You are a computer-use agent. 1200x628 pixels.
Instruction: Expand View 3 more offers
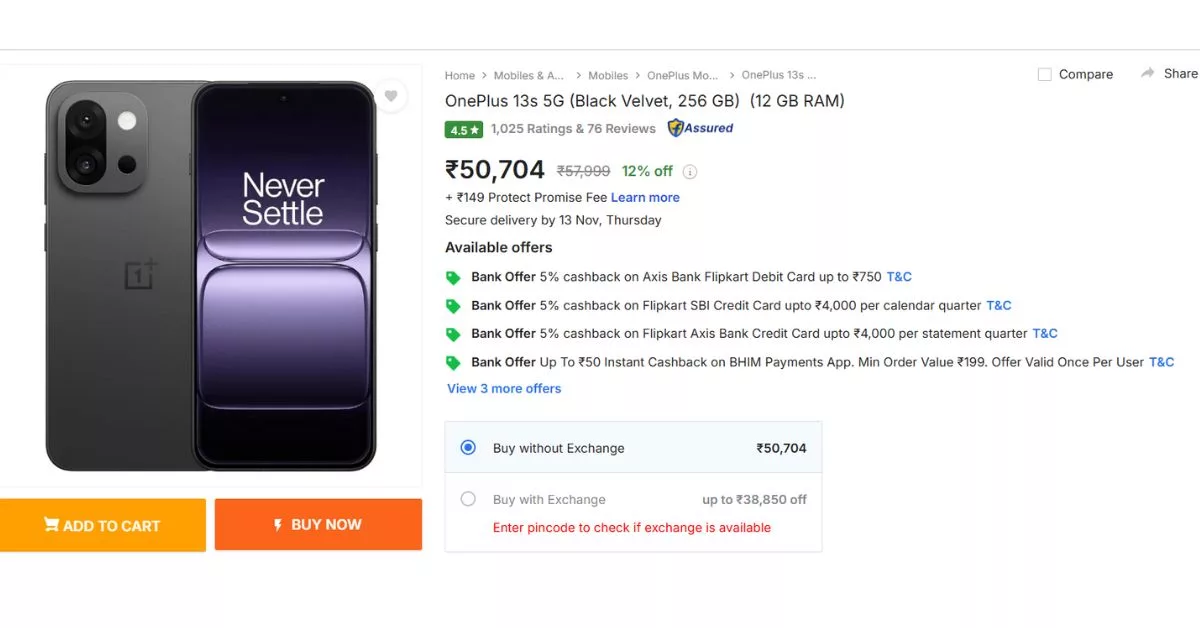tap(504, 388)
